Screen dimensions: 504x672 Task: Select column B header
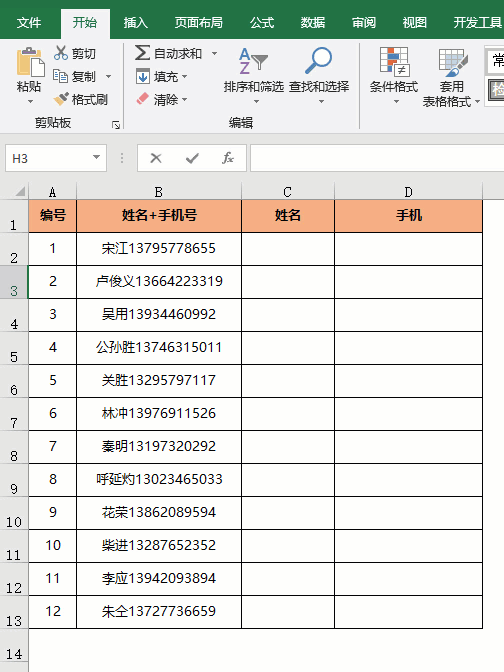(x=159, y=192)
